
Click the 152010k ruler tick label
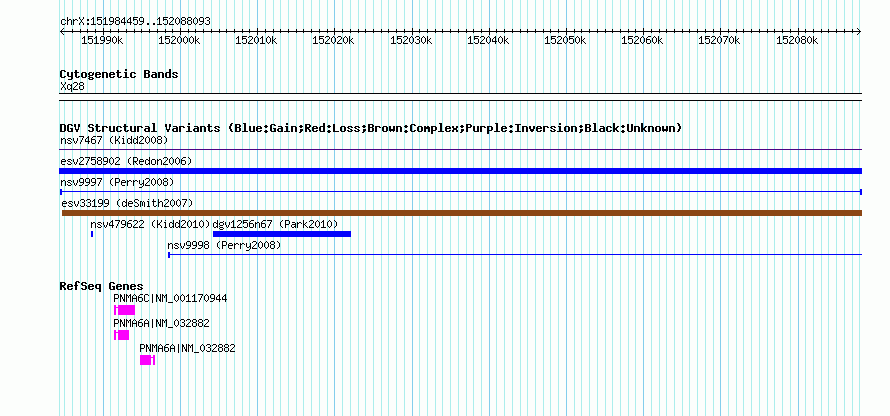pyautogui.click(x=256, y=40)
